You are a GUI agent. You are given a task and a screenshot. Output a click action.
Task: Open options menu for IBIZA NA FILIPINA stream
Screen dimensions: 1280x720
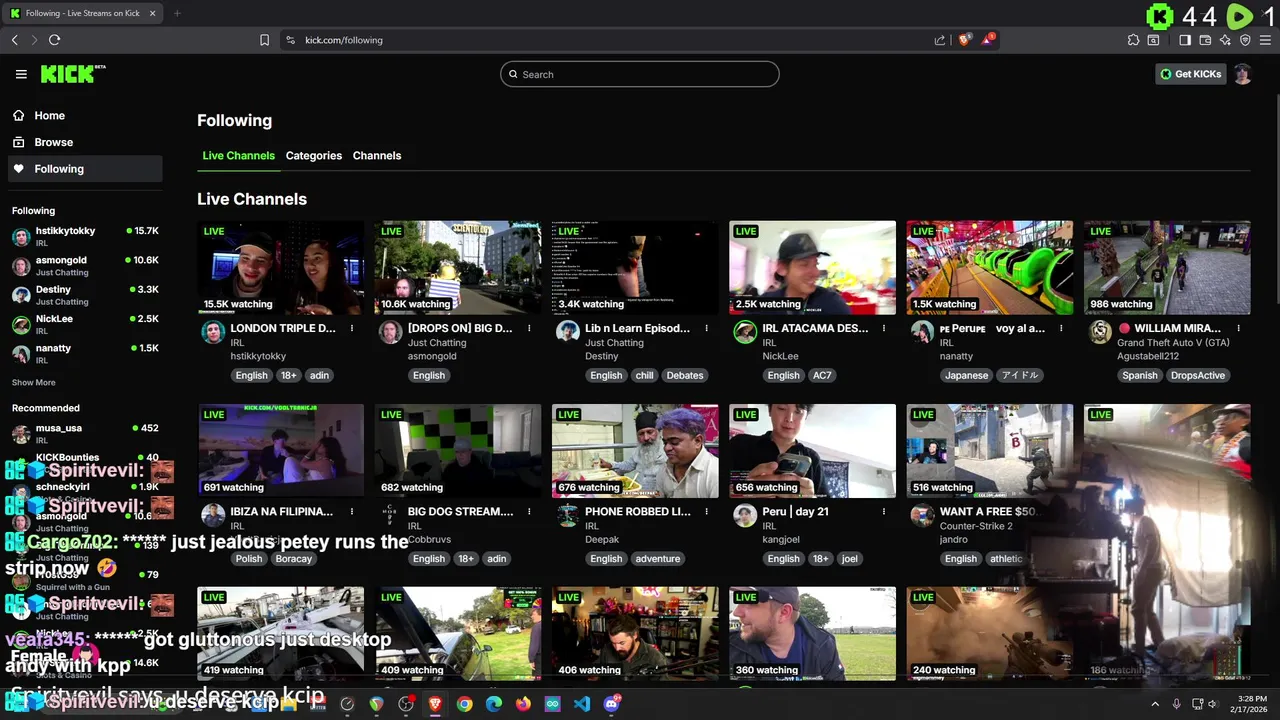tap(352, 511)
